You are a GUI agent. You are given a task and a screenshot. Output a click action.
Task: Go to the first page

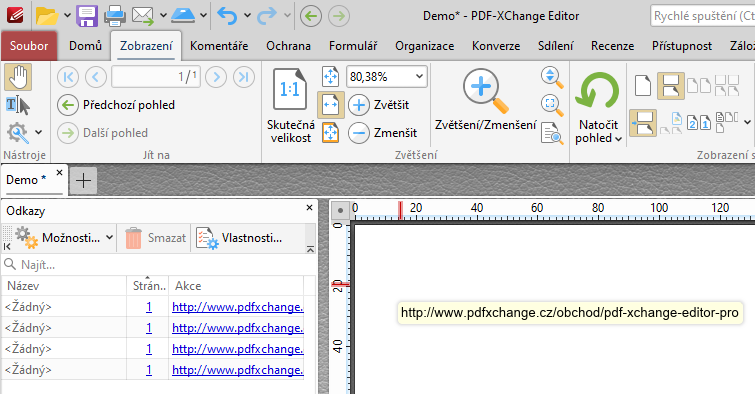(x=68, y=77)
